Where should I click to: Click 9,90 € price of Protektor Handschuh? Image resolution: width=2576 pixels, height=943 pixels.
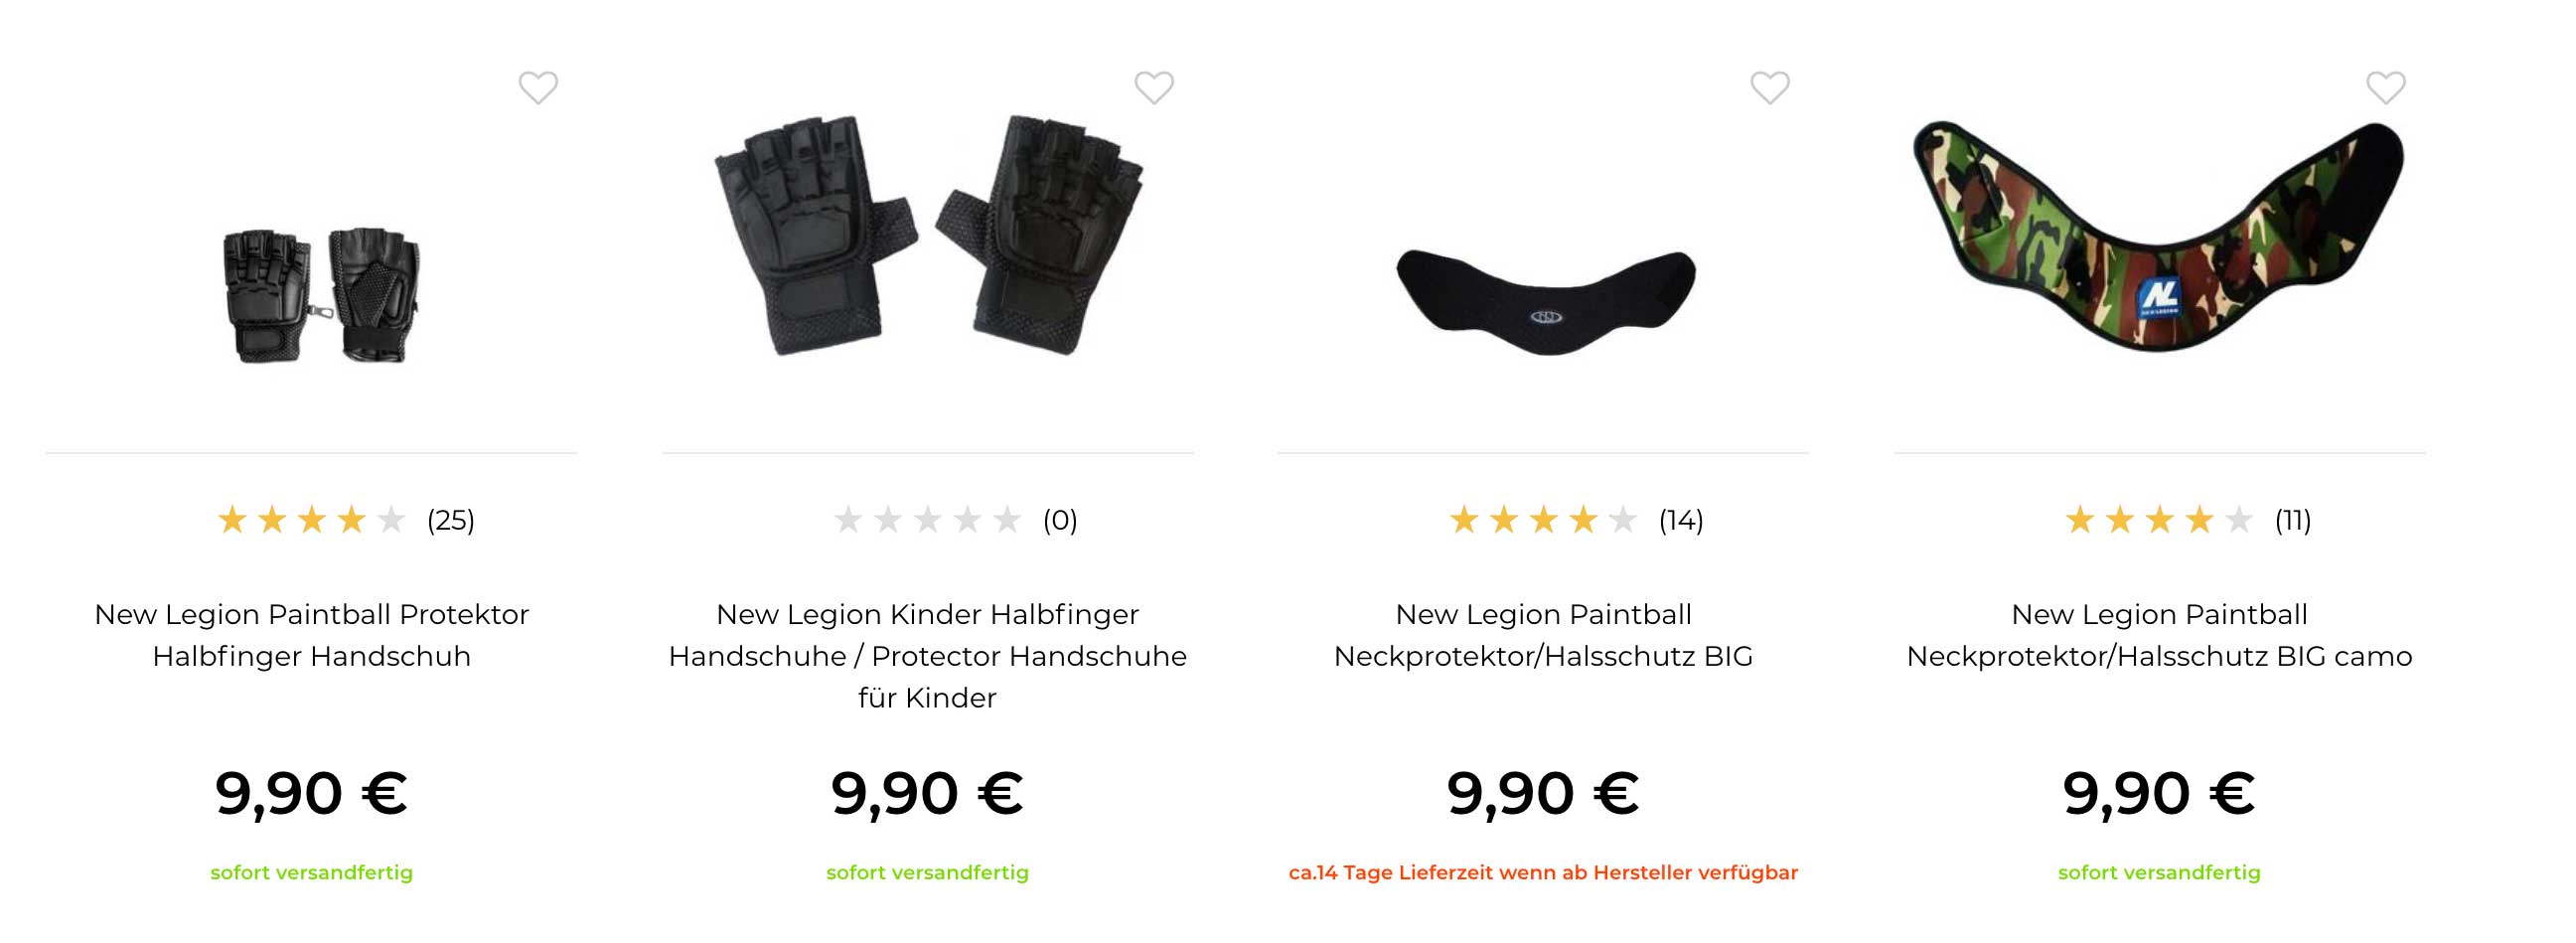click(311, 793)
